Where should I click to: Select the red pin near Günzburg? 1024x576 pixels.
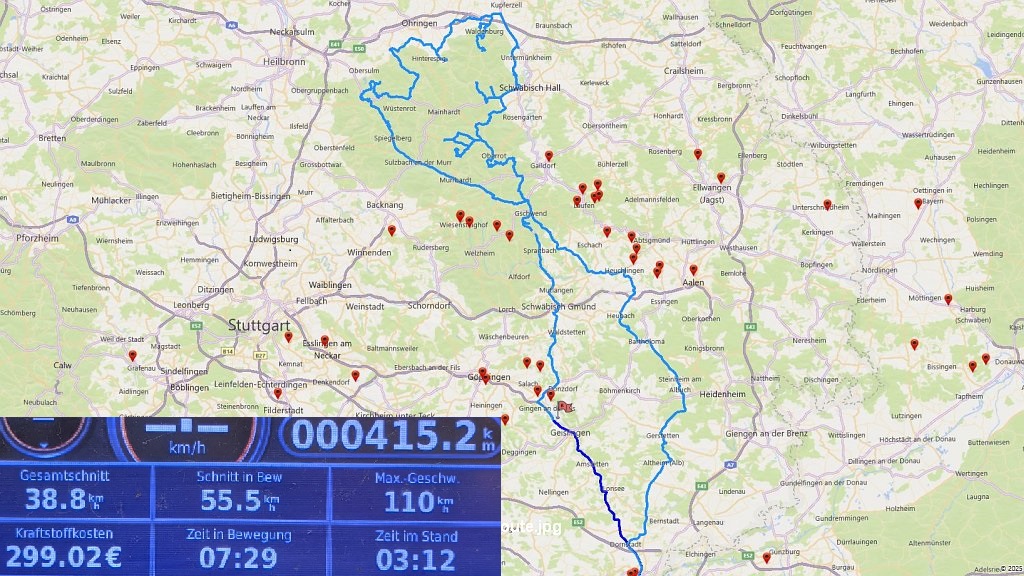tap(767, 557)
